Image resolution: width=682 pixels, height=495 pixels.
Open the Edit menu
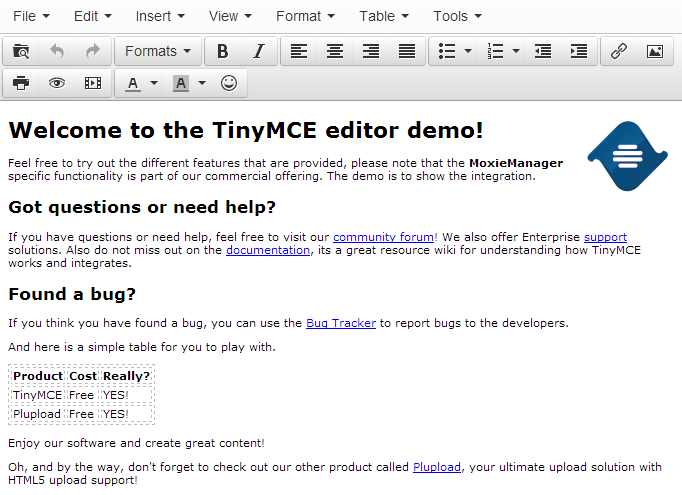coord(93,17)
